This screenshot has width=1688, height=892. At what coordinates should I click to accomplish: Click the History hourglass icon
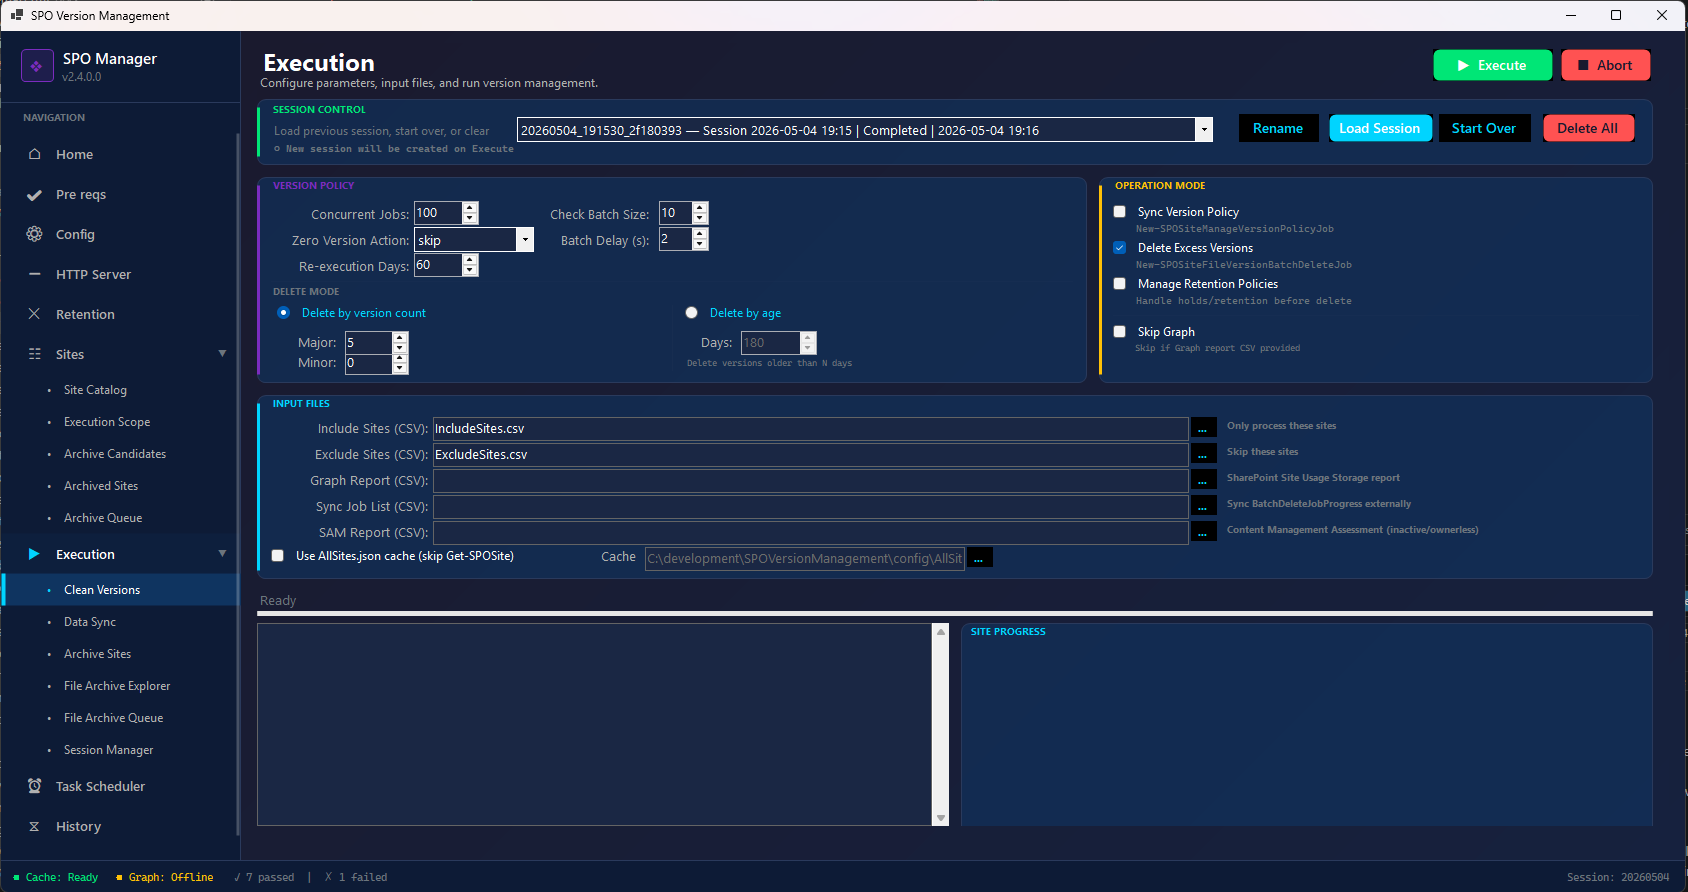[x=35, y=826]
